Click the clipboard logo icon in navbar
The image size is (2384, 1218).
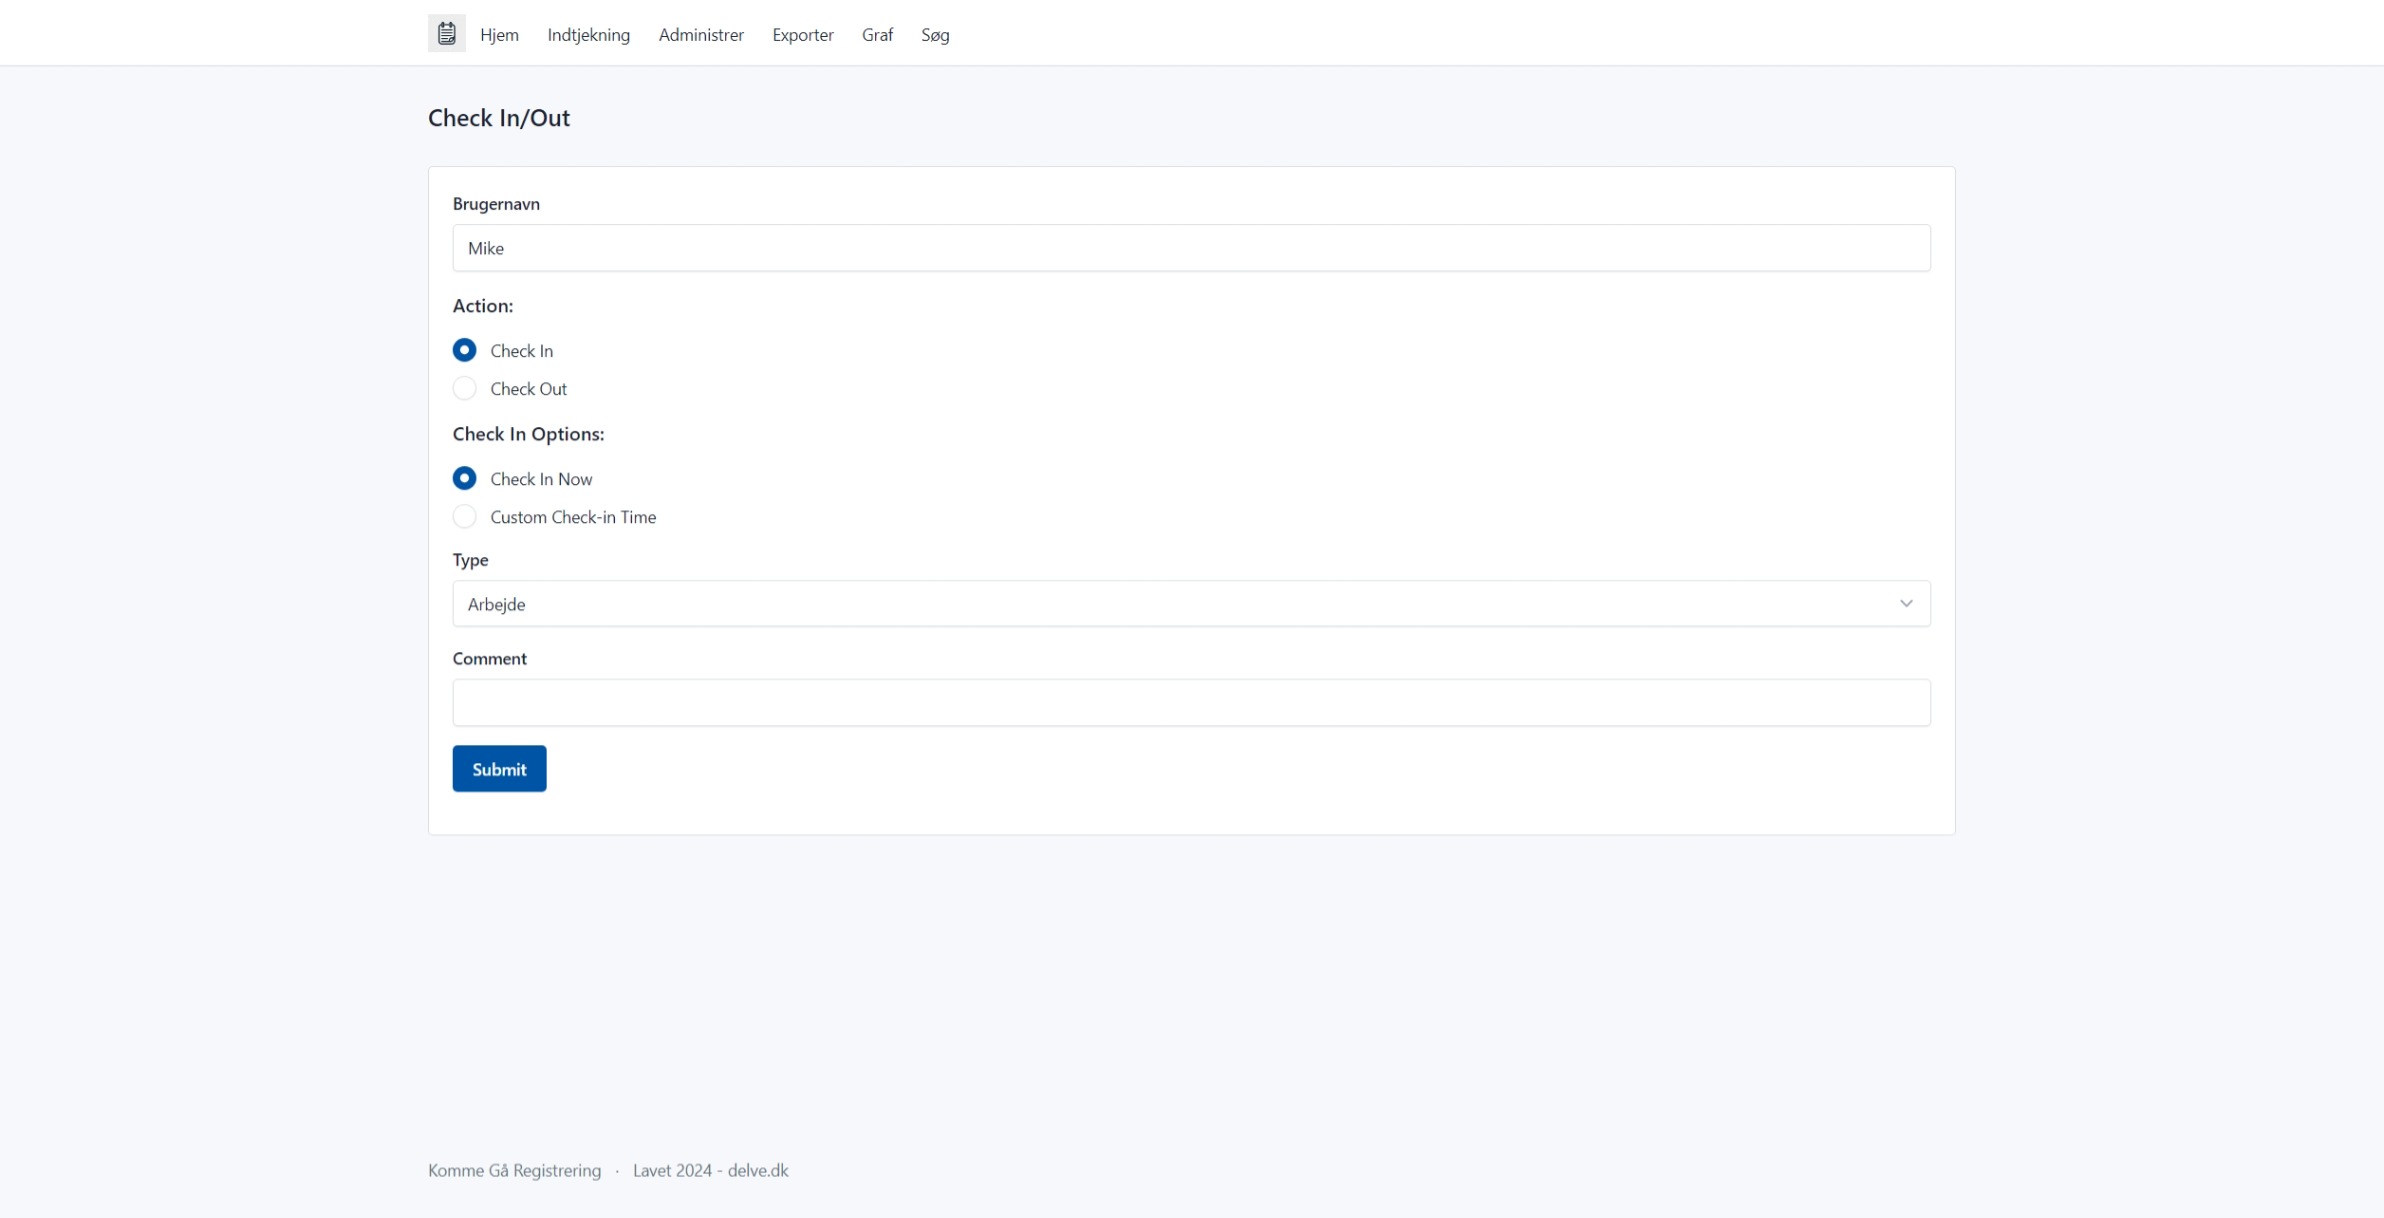(x=446, y=34)
